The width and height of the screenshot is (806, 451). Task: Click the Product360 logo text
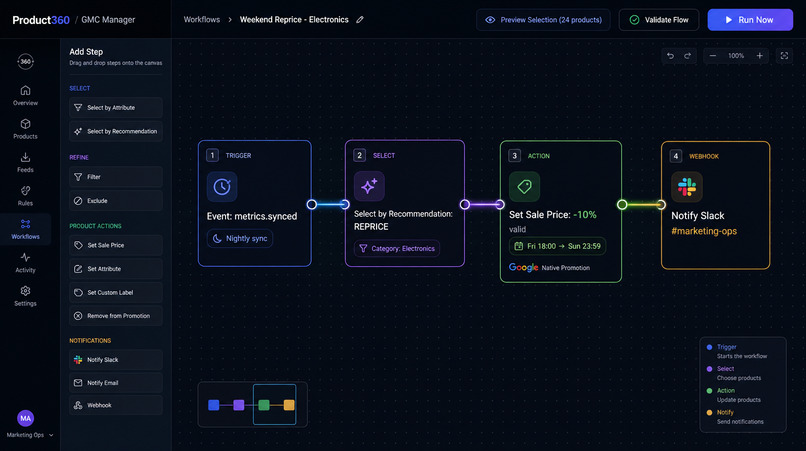point(41,20)
